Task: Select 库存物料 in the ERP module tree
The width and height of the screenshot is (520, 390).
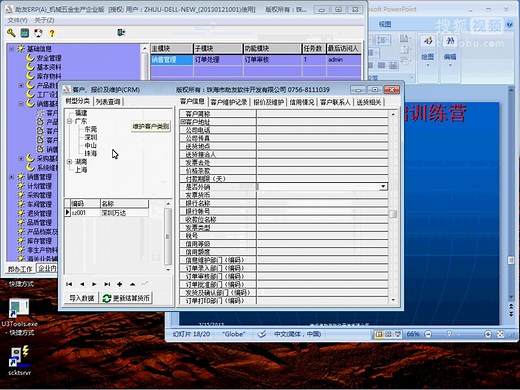Action: (x=49, y=76)
